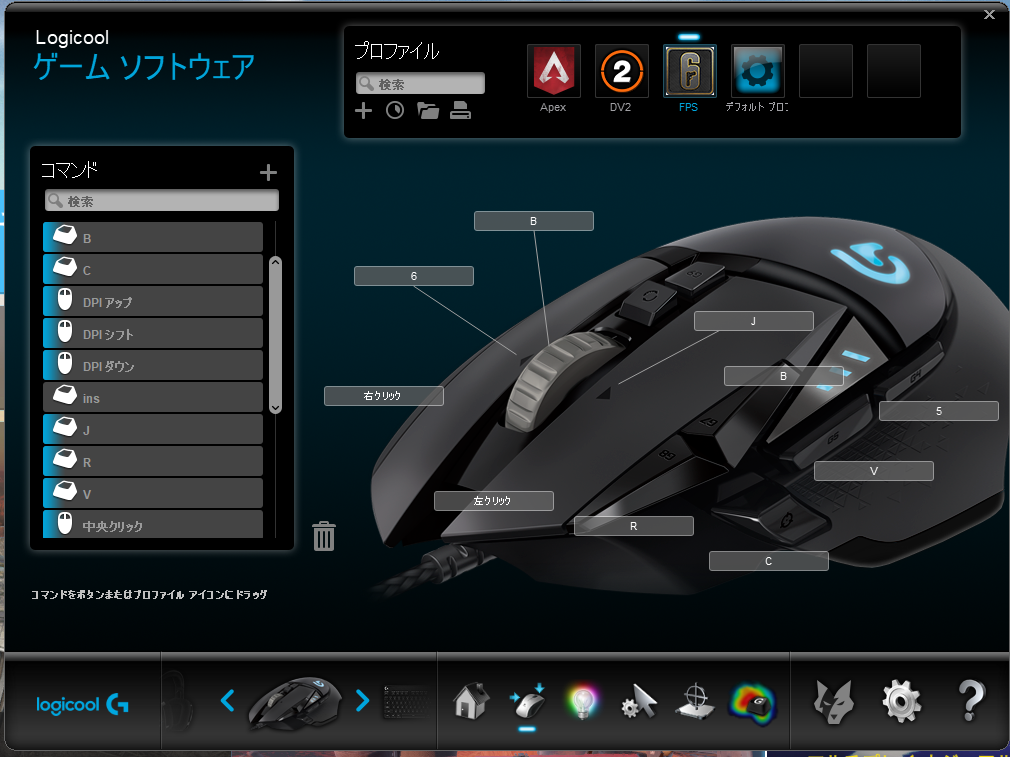1010x757 pixels.
Task: Select the Apex profile icon
Action: [x=553, y=71]
